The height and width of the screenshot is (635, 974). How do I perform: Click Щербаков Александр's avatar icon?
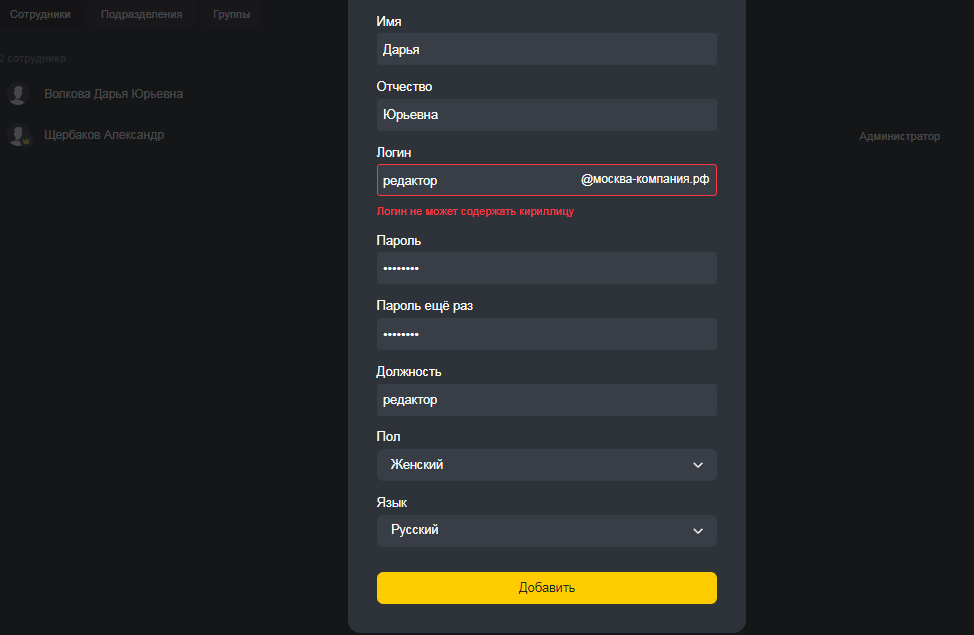[x=18, y=135]
